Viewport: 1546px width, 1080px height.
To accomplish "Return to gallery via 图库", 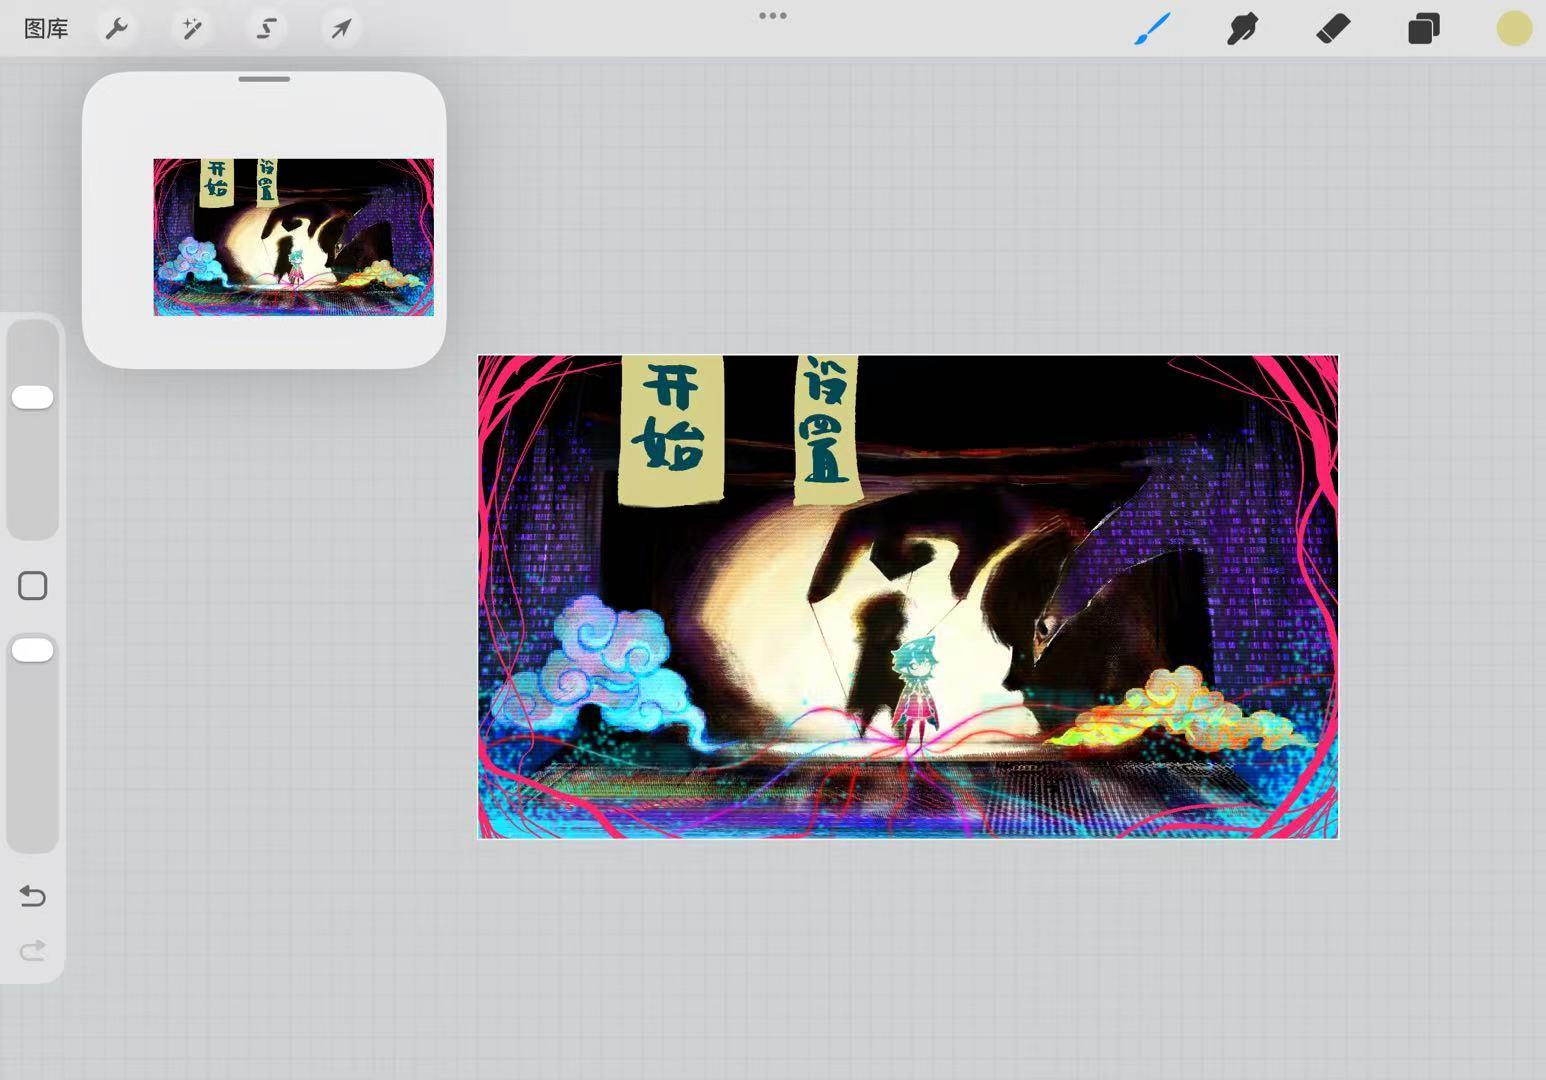I will pyautogui.click(x=46, y=29).
